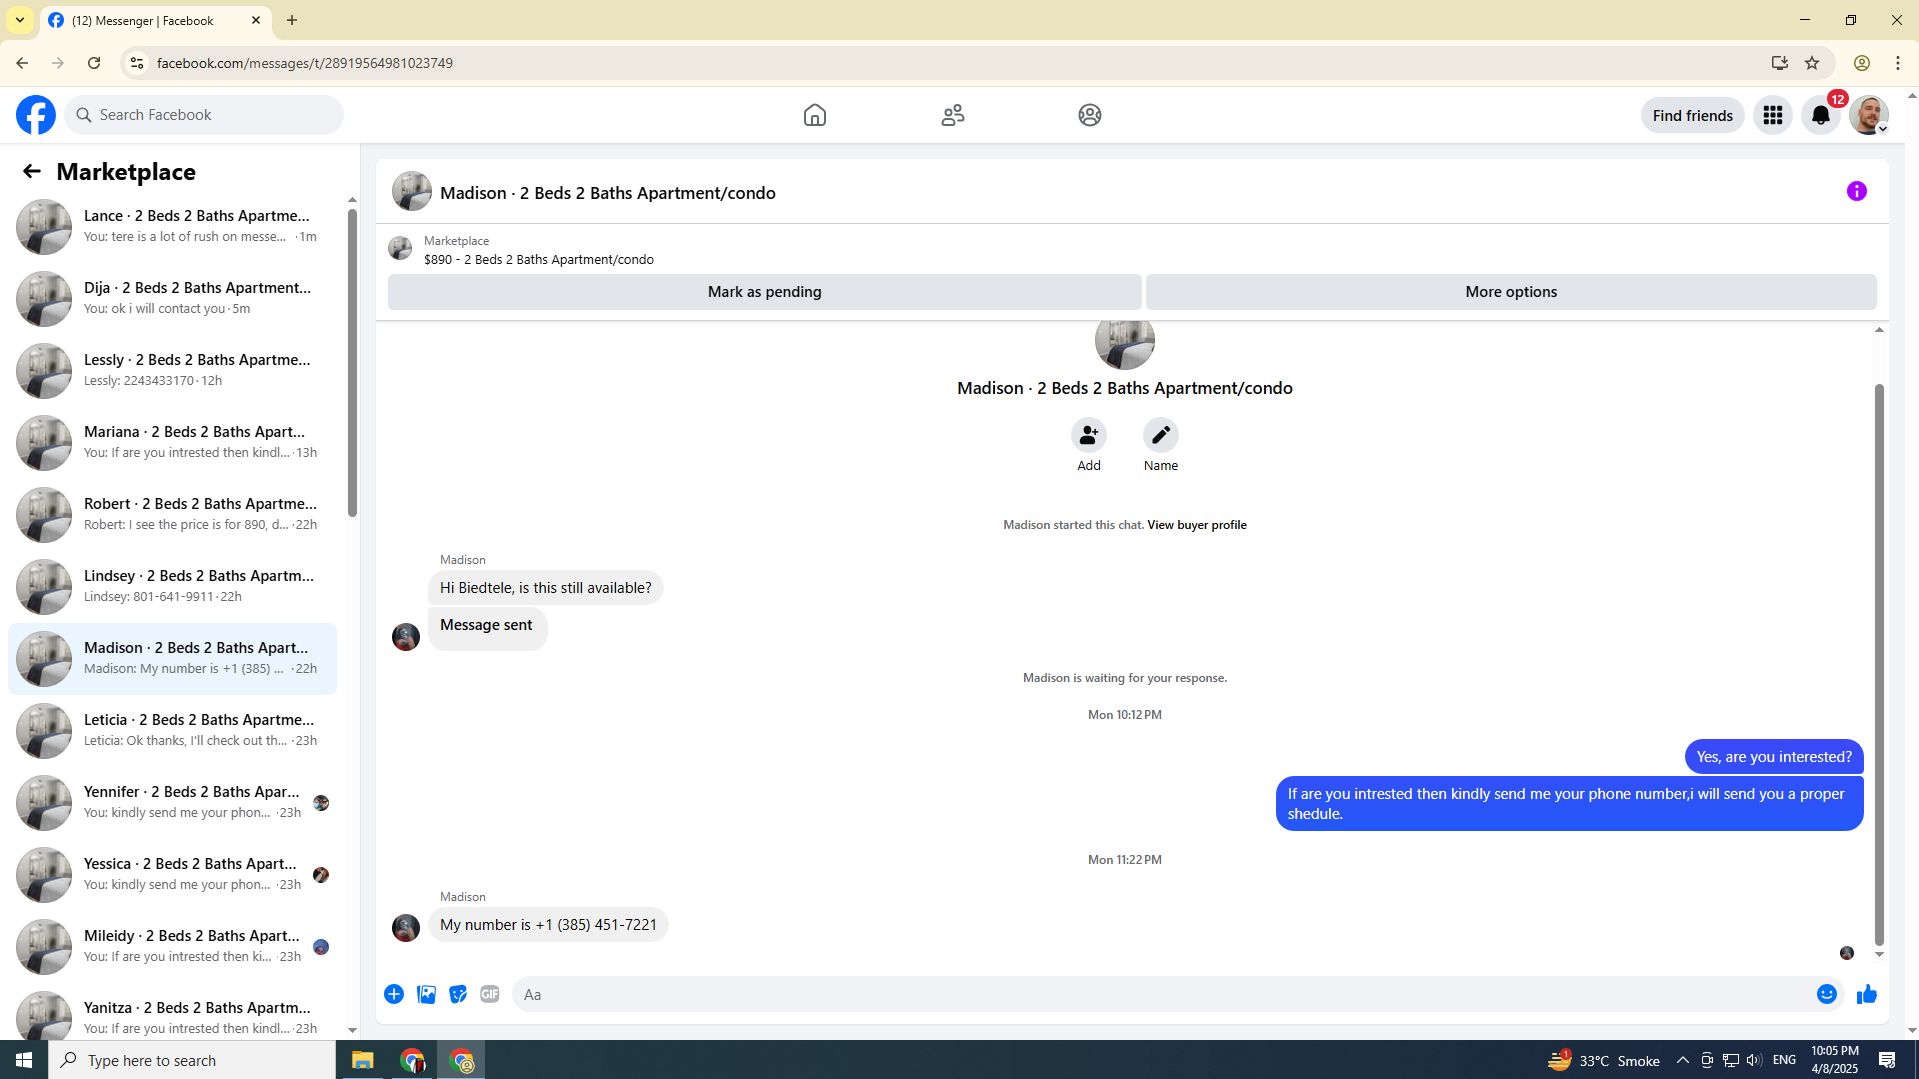Open Yanitza conversation in the list
The width and height of the screenshot is (1919, 1079).
point(172,1012)
